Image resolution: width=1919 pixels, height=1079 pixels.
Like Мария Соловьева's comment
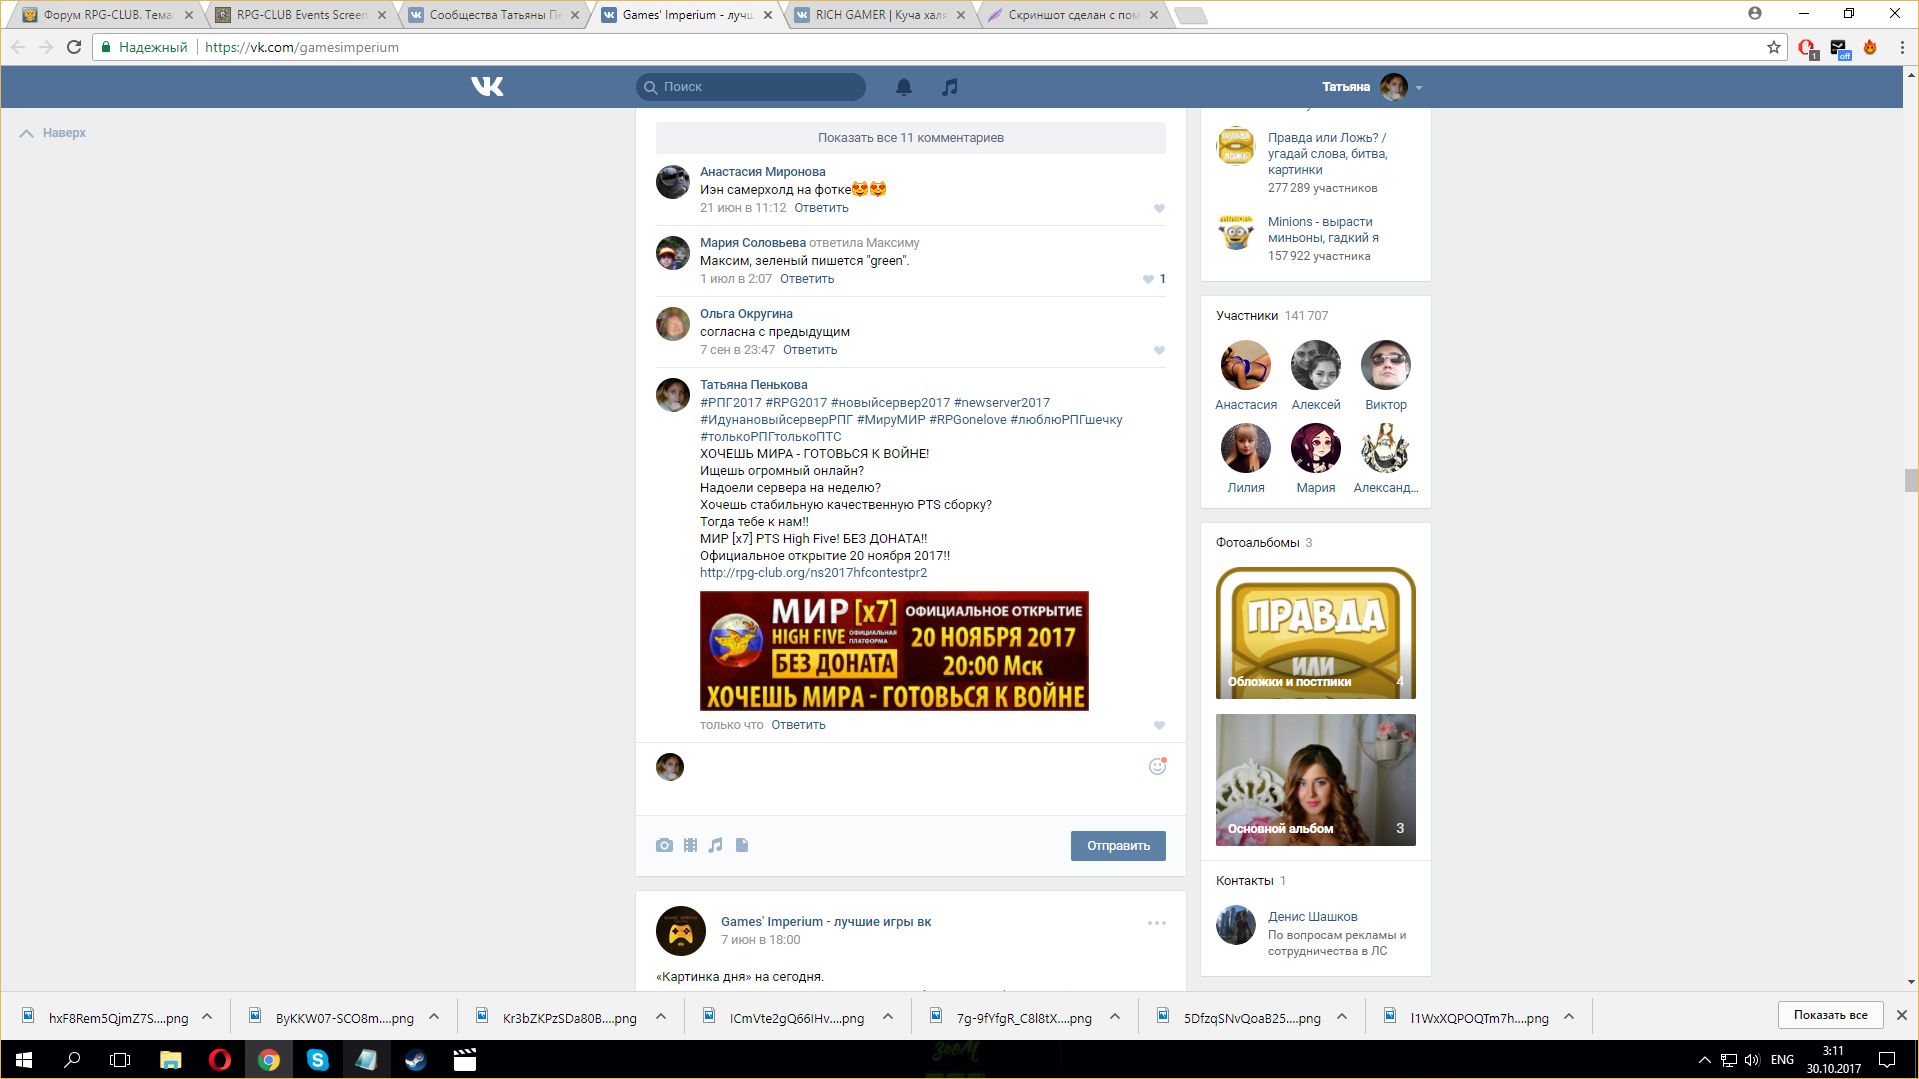click(1149, 279)
